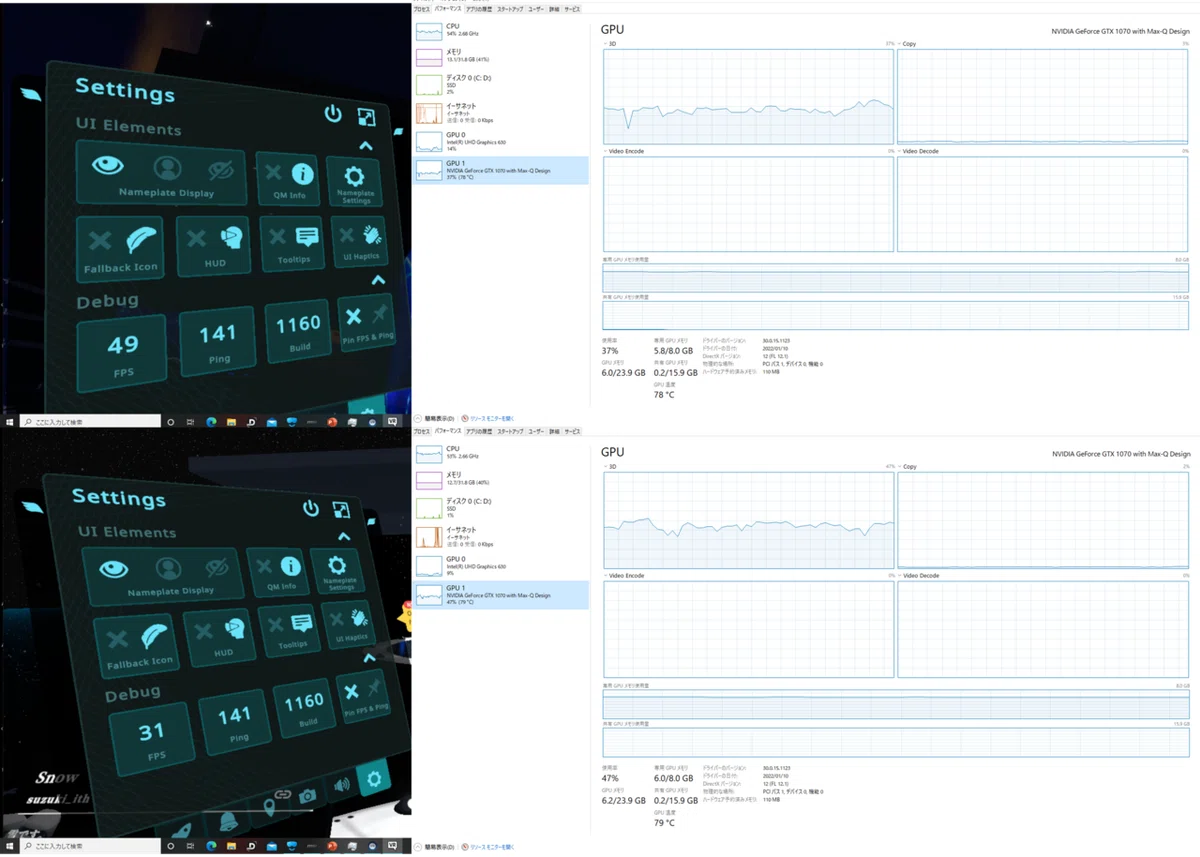Click the power icon in the 49 FPS Settings menu
The image size is (1200, 857).
pyautogui.click(x=333, y=114)
